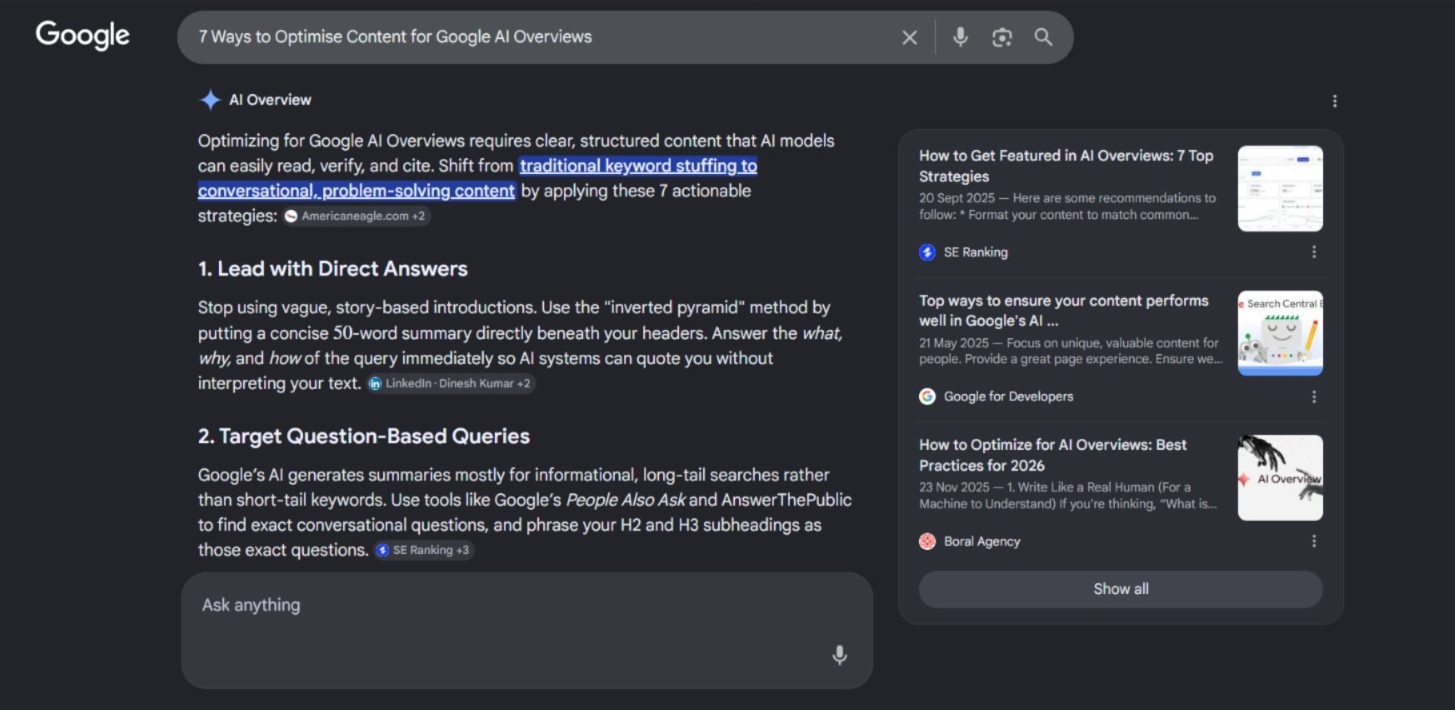Open 'How to Get Featured in AI Overviews' result
The width and height of the screenshot is (1455, 710).
pyautogui.click(x=1066, y=166)
